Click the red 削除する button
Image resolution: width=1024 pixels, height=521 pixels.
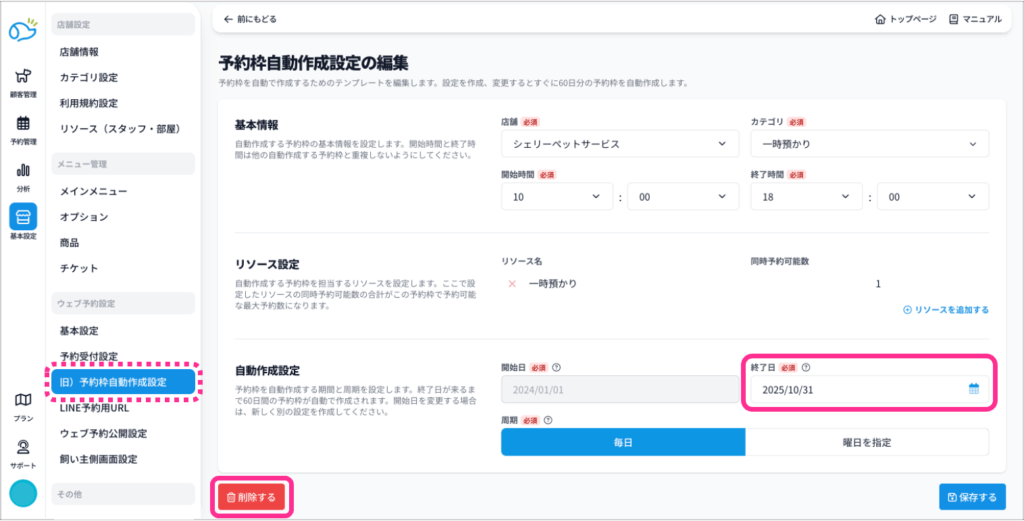252,496
